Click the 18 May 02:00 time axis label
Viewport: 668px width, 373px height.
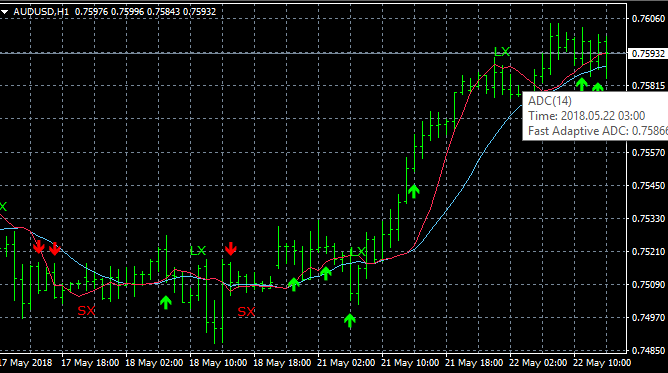pos(154,363)
